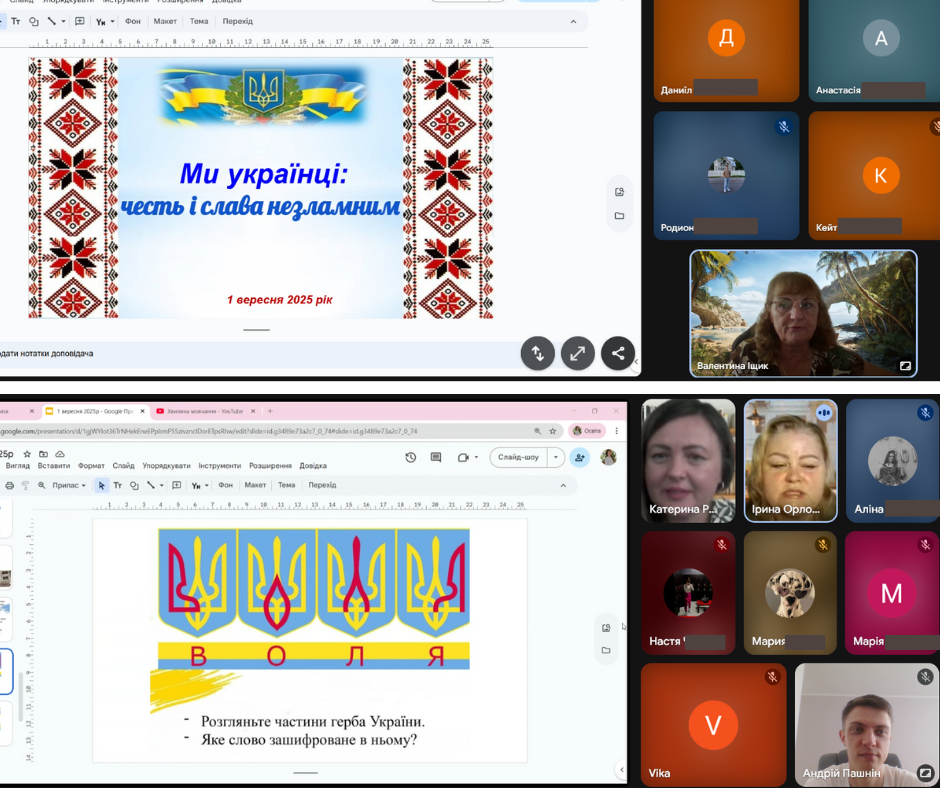This screenshot has width=940, height=788.
Task: Add comment icon above 'Ми українці' slide
Action: point(80,21)
